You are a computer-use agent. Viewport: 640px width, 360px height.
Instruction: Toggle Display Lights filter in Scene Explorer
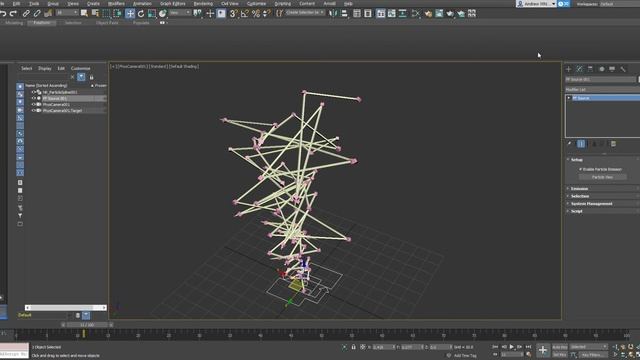(20, 102)
